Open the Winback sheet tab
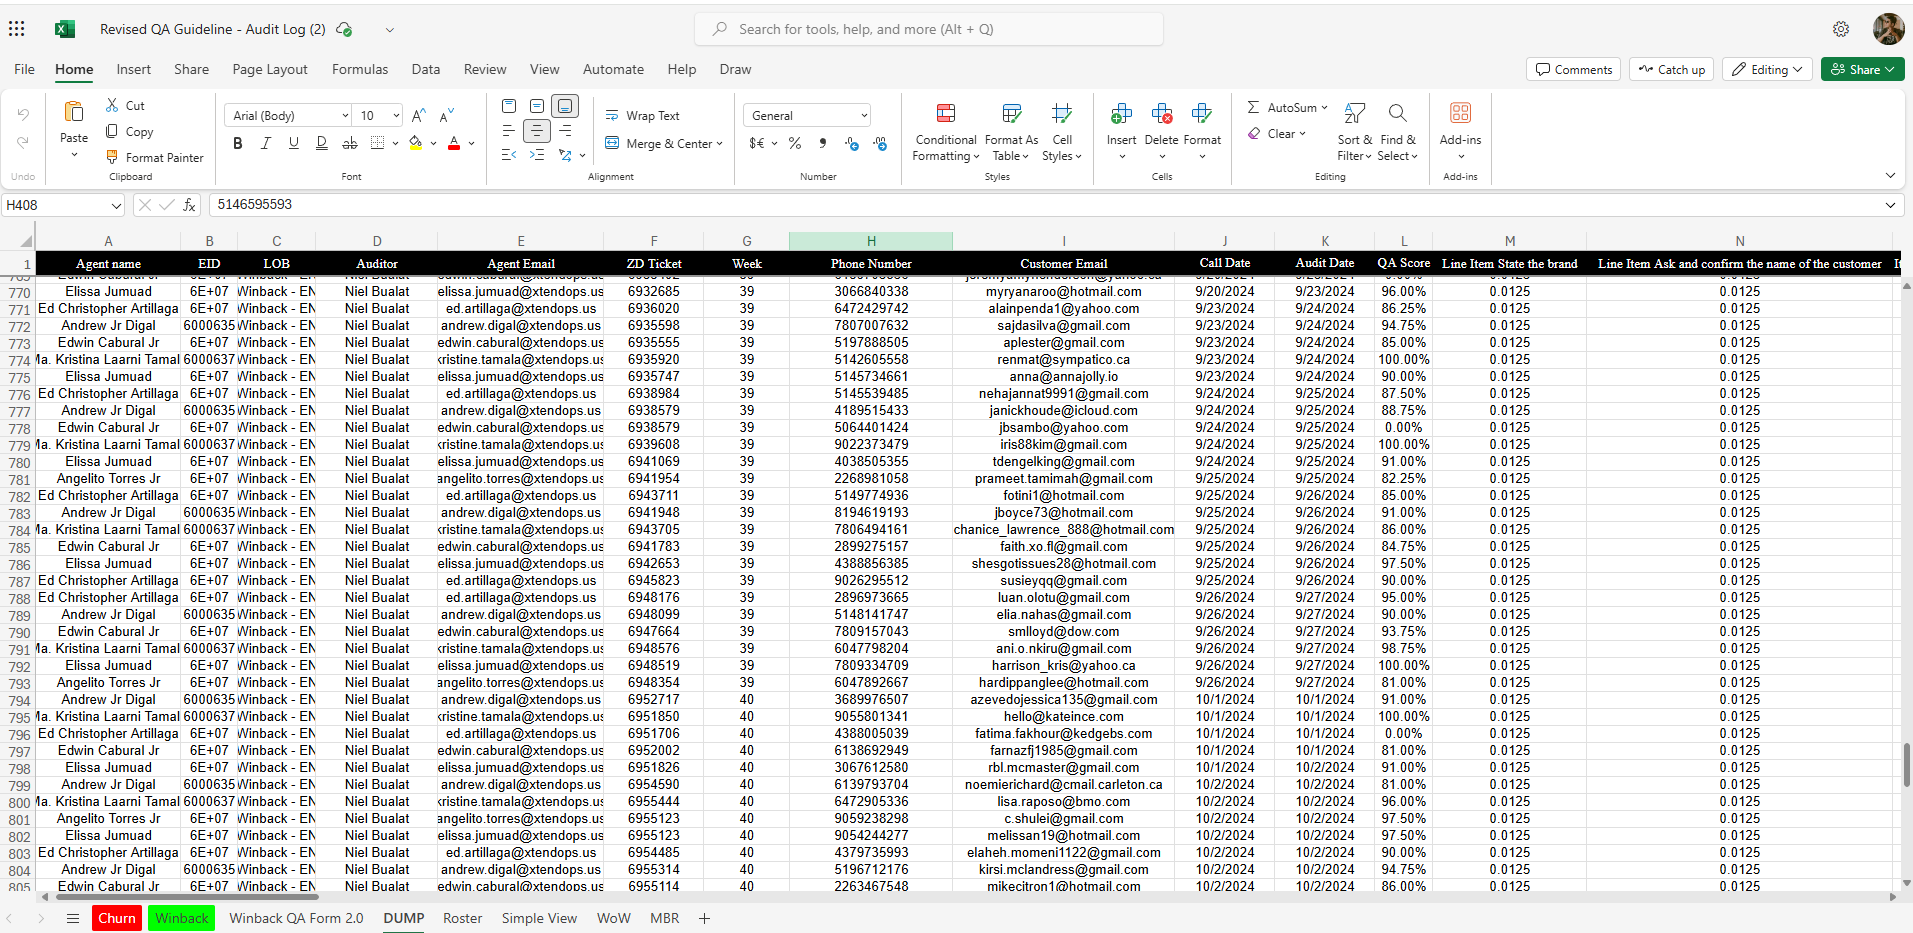This screenshot has width=1913, height=933. click(x=182, y=918)
